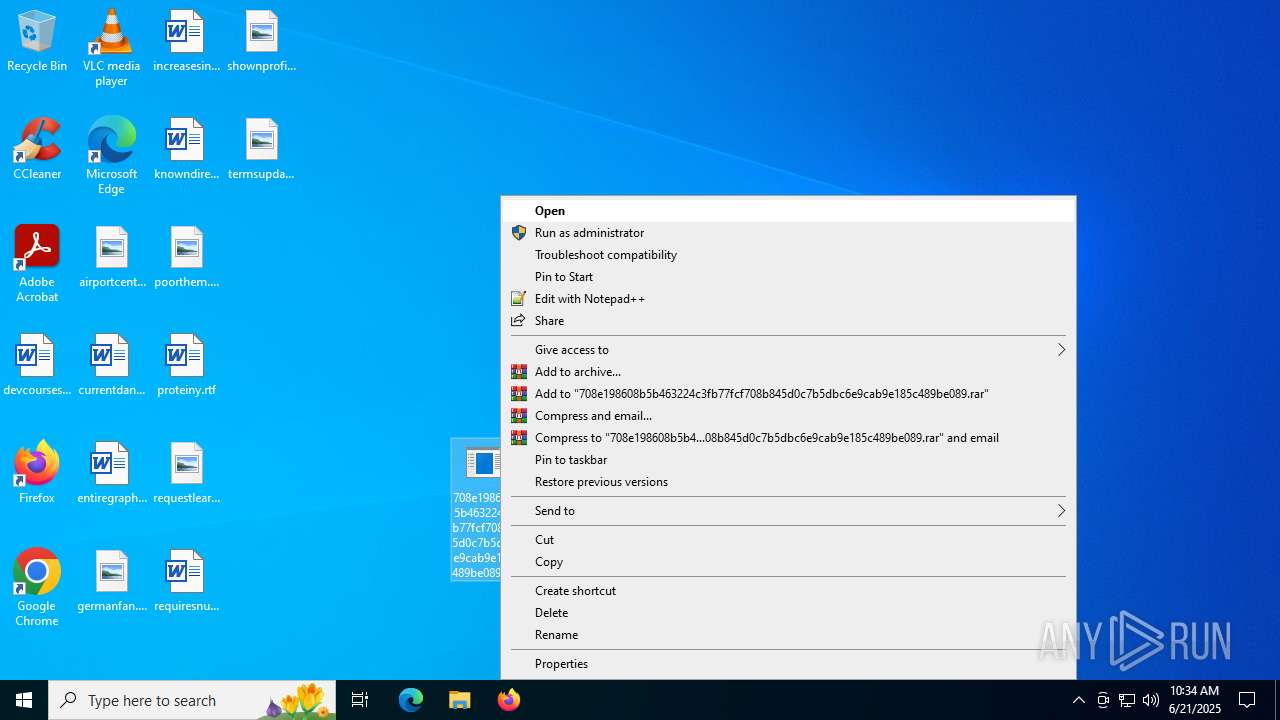Screen dimensions: 1280x720
Task: Expand the Give access to submenu
Action: pyautogui.click(x=788, y=350)
